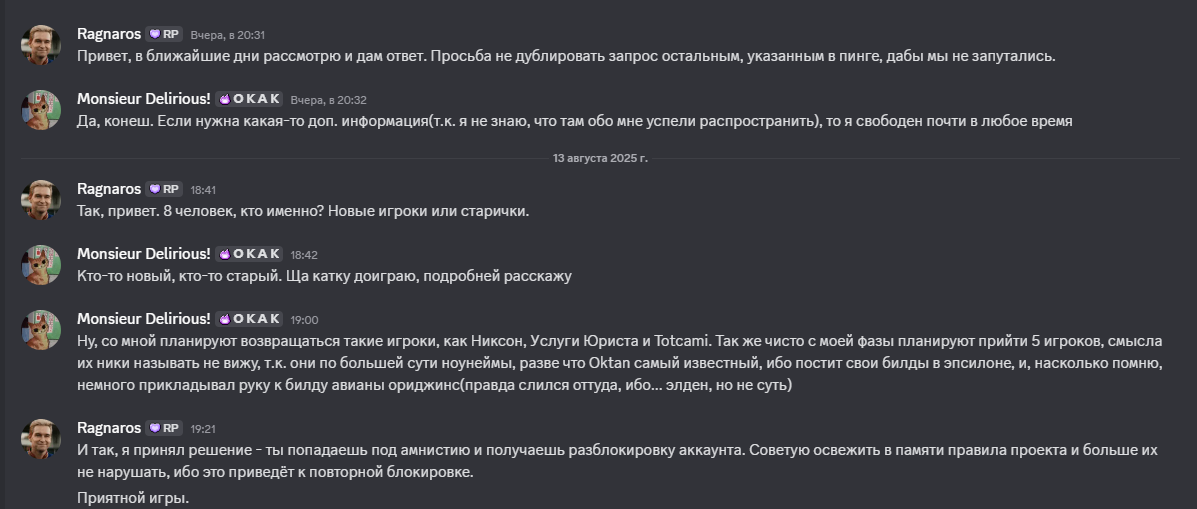Click Monsieur Delirious avatar at the 20:32 message
Screen dimensions: 1197x509
coord(40,110)
